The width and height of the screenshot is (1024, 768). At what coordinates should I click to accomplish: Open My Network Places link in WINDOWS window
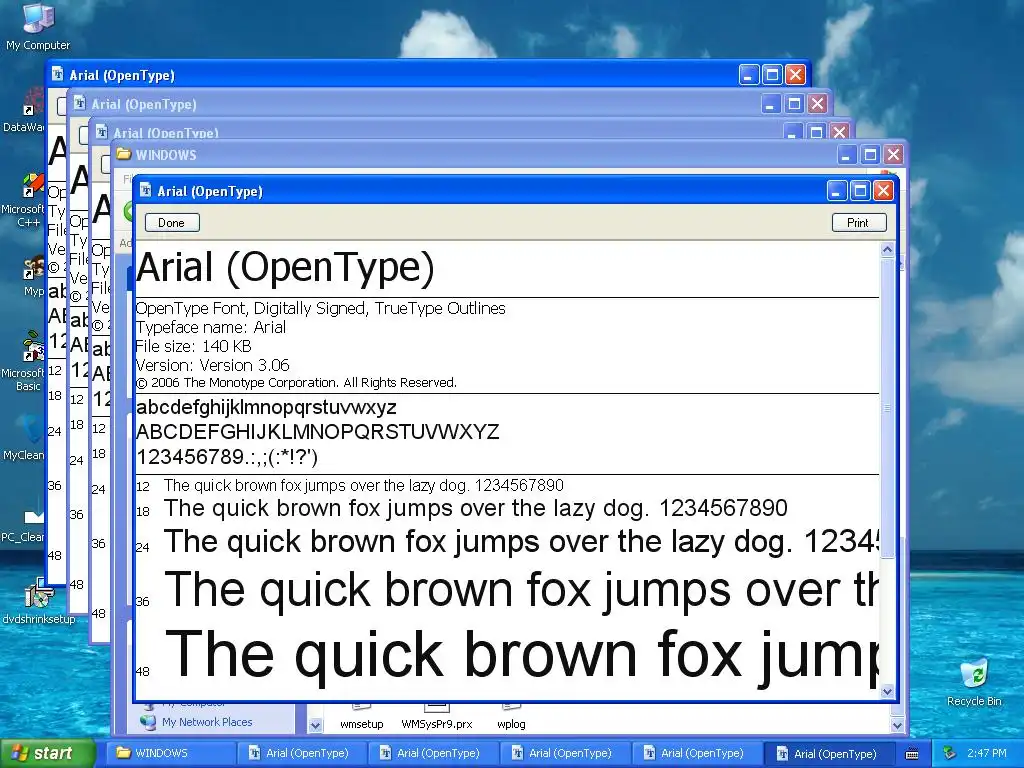point(207,722)
